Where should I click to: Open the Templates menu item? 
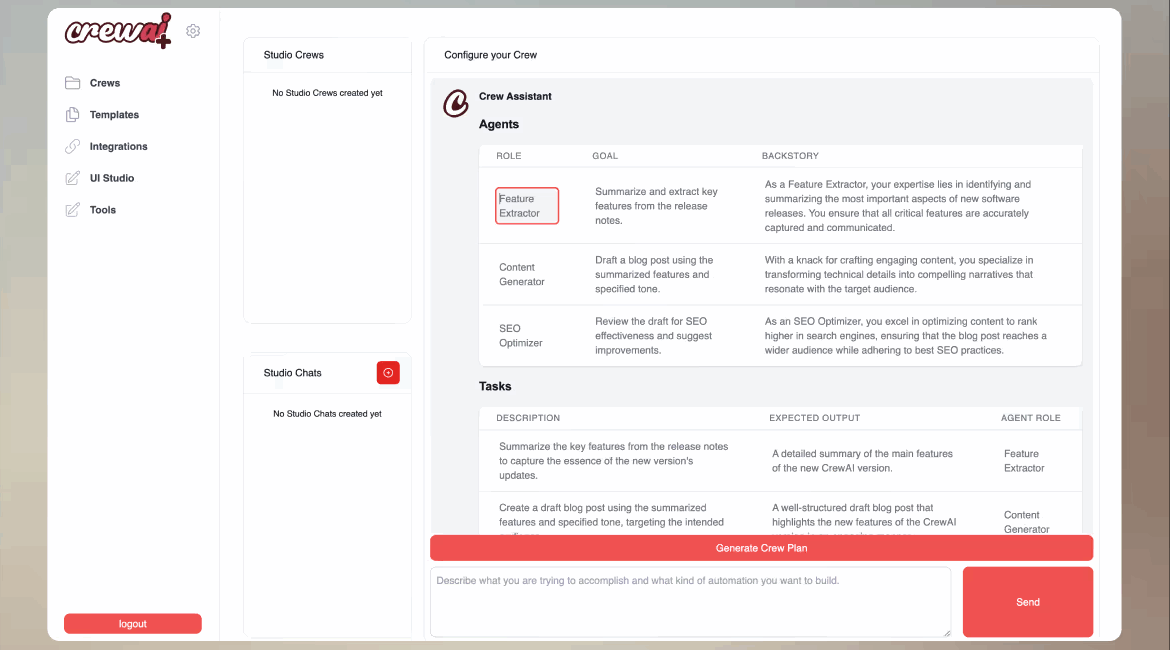coord(114,115)
